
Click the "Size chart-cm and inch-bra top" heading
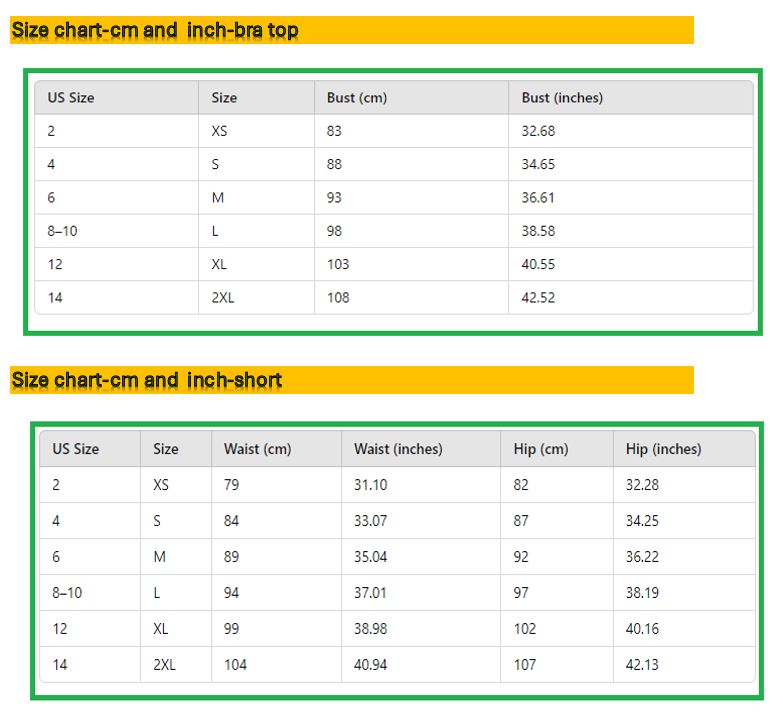pos(155,30)
